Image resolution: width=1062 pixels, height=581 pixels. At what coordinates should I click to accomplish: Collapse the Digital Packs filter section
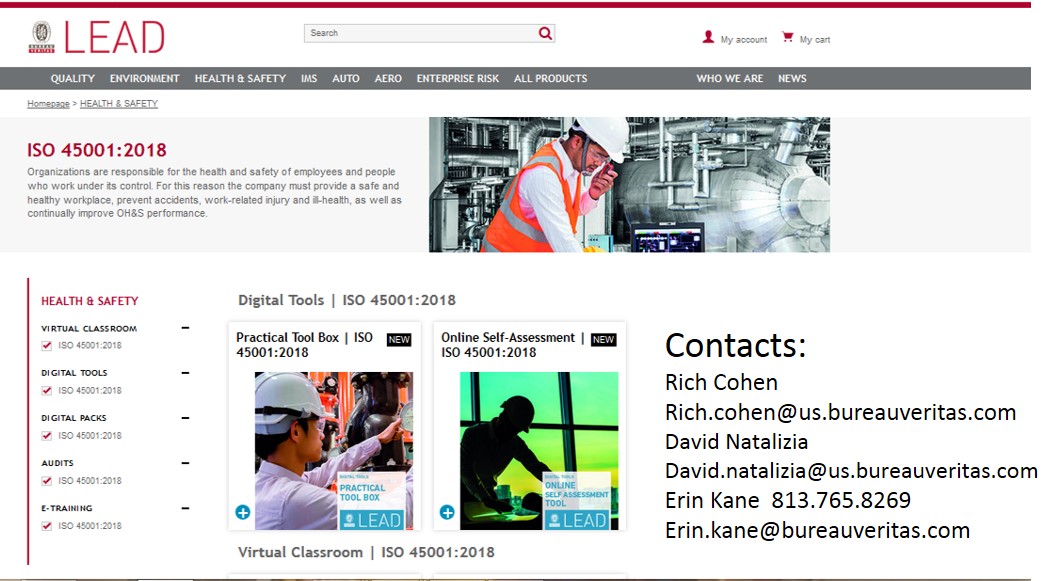coord(185,418)
